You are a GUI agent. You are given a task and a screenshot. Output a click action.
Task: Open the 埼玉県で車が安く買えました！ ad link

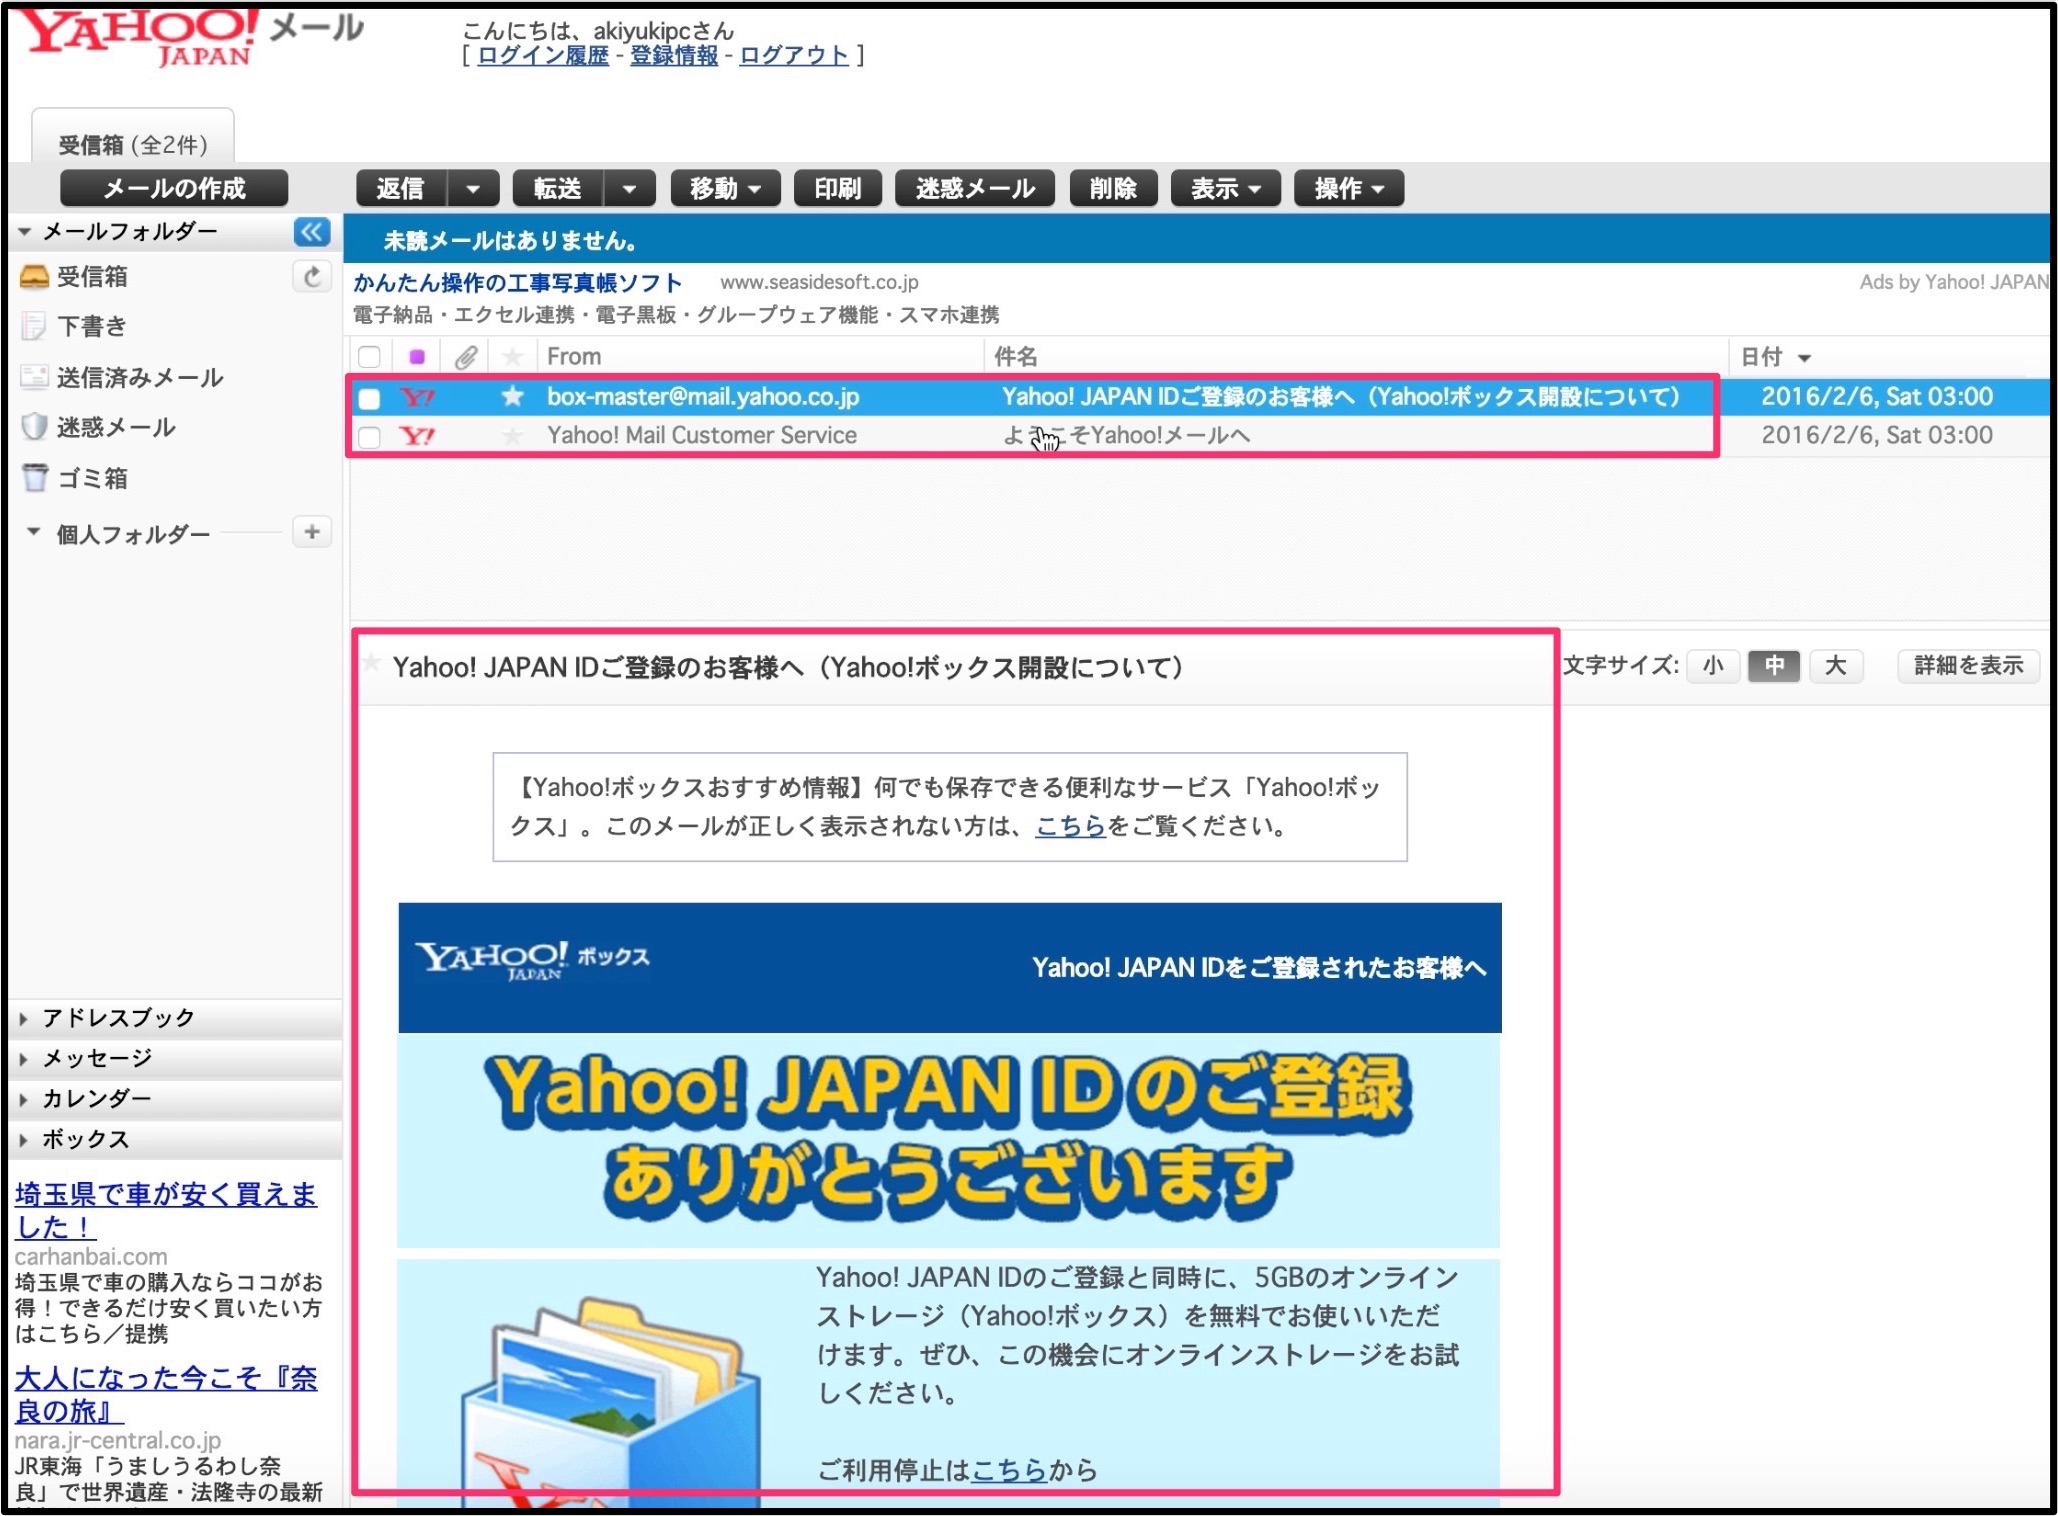[x=165, y=1210]
